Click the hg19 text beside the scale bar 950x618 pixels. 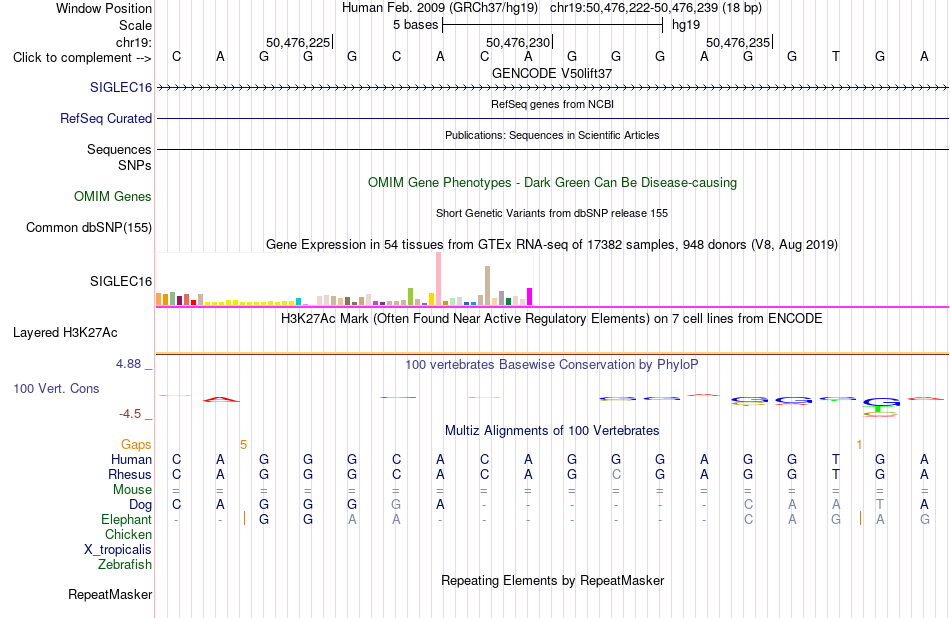(x=686, y=25)
